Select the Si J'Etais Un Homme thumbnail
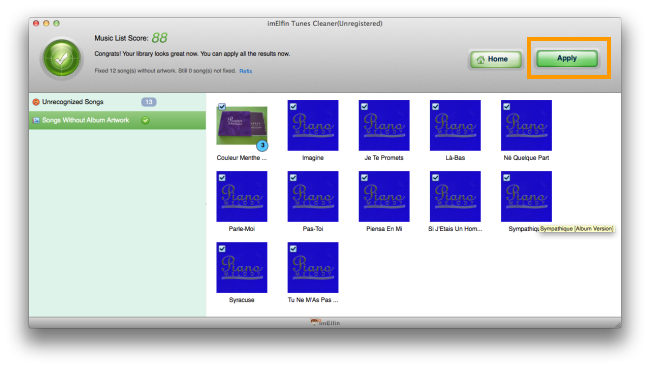This screenshot has width=650, height=368. click(x=455, y=196)
